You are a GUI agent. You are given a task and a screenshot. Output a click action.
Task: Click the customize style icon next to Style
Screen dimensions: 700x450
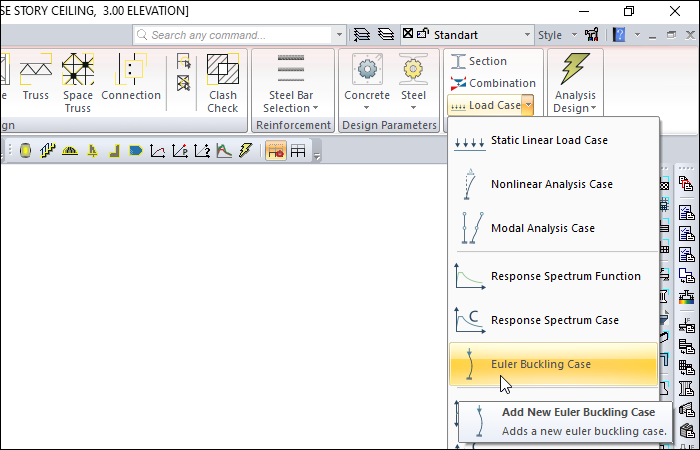pos(592,35)
